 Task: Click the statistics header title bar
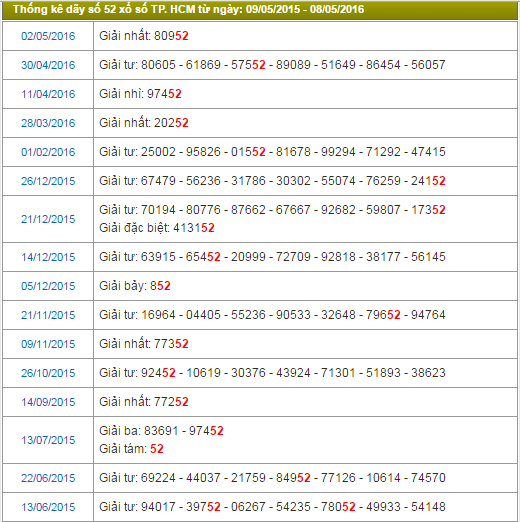click(x=260, y=9)
